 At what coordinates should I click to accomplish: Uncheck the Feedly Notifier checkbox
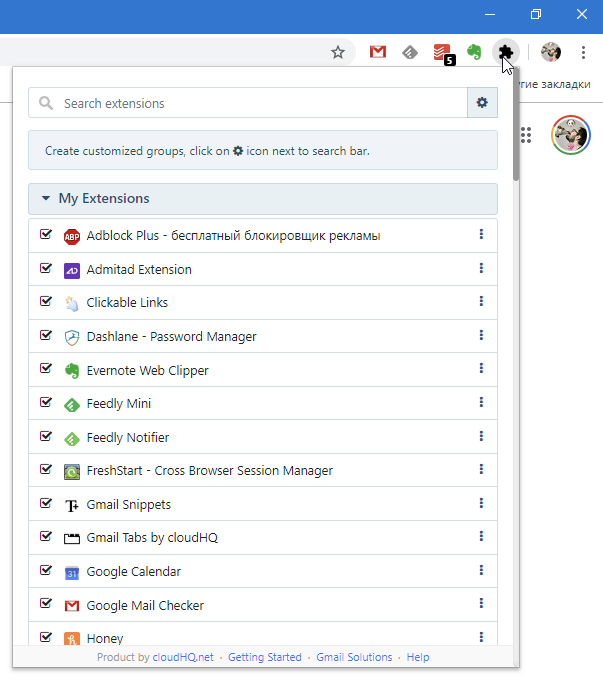[46, 435]
